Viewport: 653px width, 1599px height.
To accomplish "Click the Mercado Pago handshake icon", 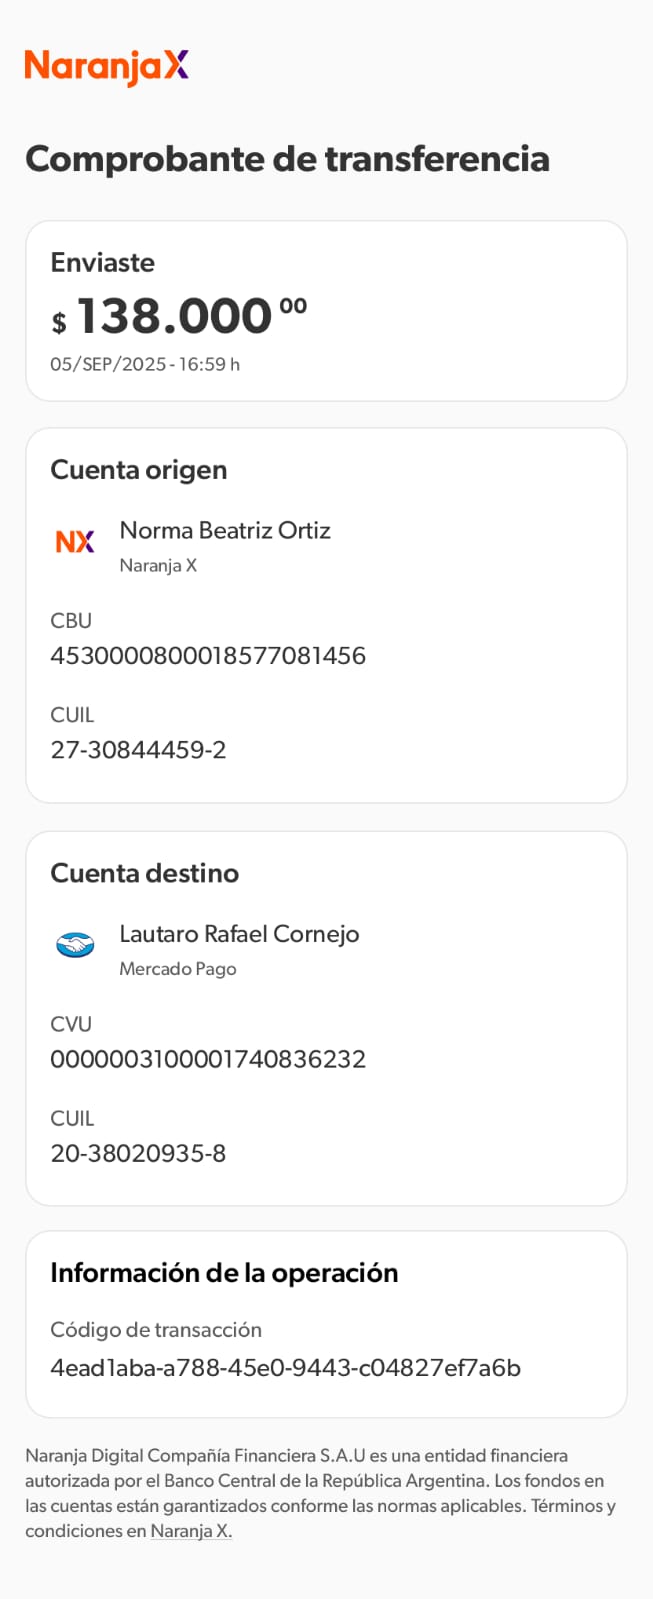I will tap(75, 945).
